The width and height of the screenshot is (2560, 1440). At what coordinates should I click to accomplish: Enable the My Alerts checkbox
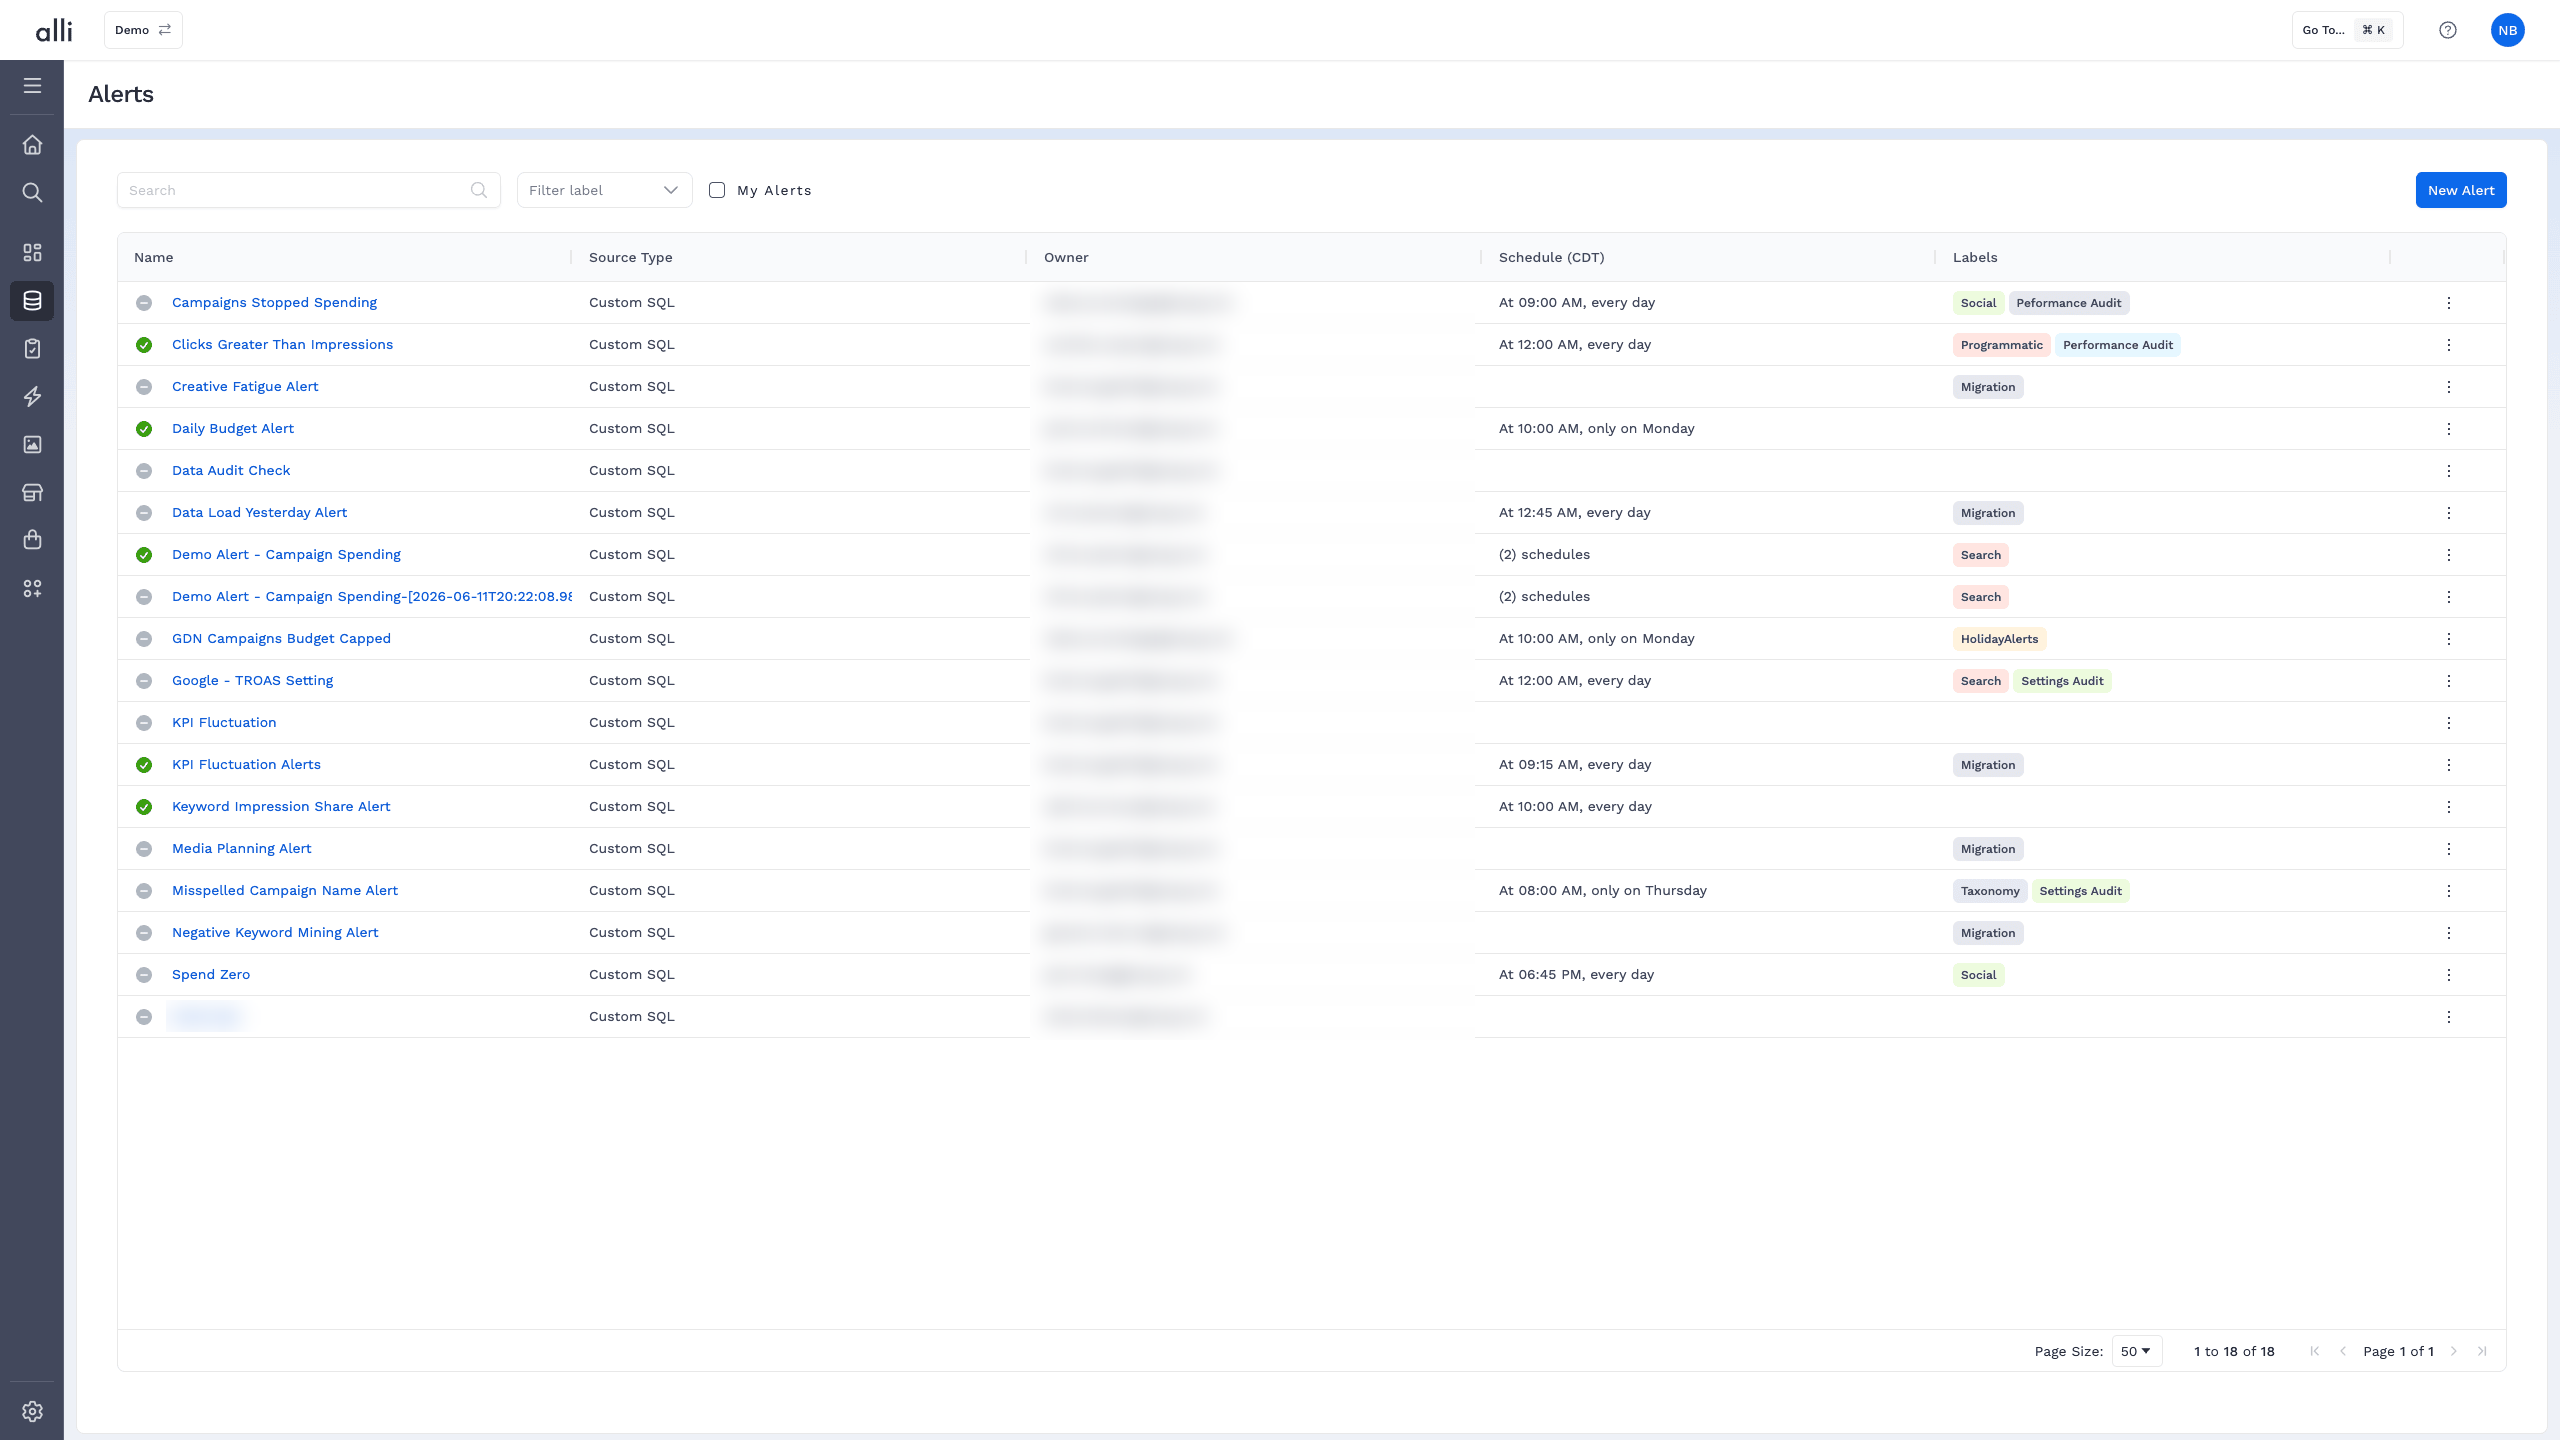point(717,190)
